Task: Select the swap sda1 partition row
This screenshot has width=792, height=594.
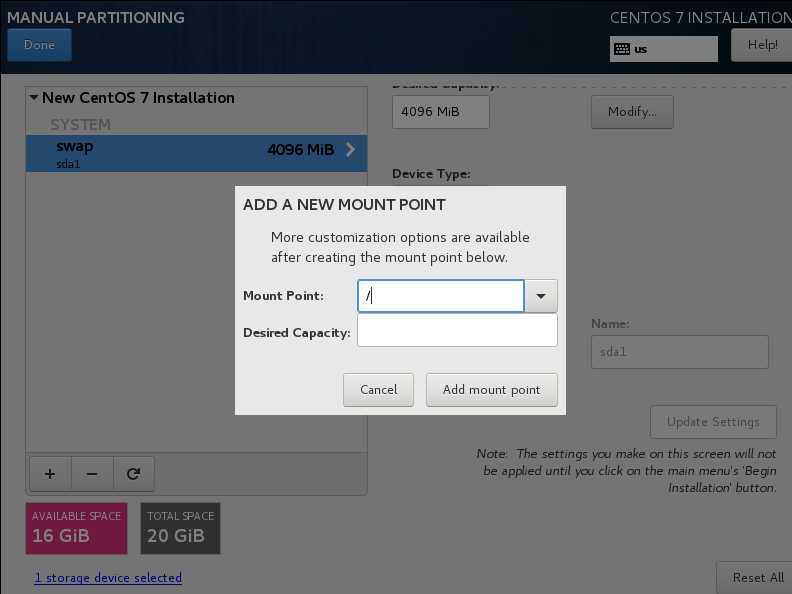Action: click(196, 153)
